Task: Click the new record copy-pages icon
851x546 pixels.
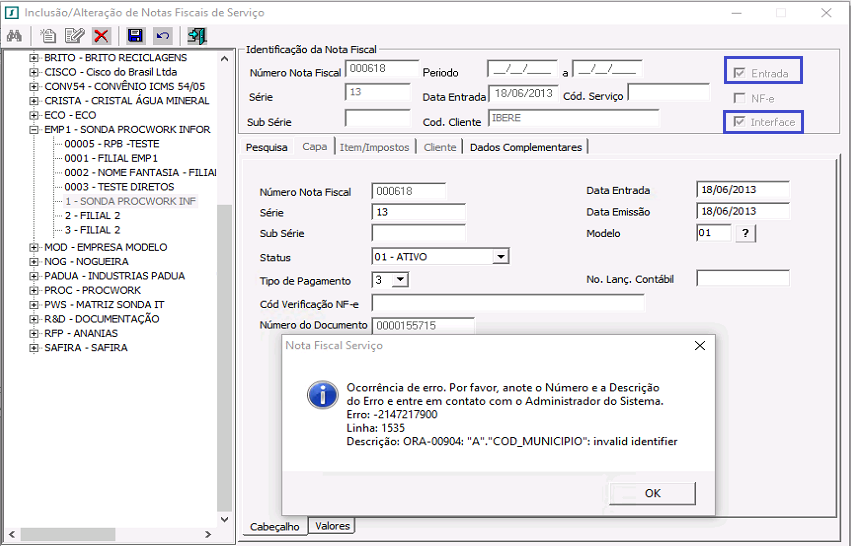Action: [48, 36]
